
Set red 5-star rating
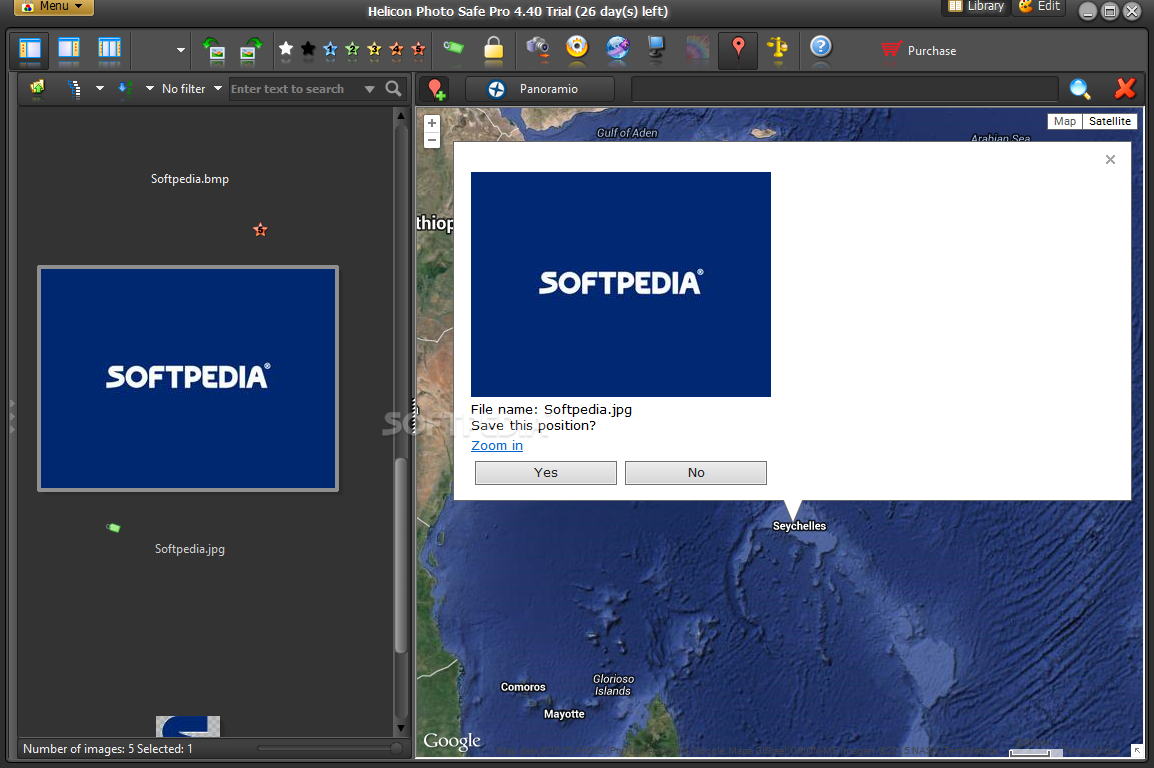pos(418,49)
